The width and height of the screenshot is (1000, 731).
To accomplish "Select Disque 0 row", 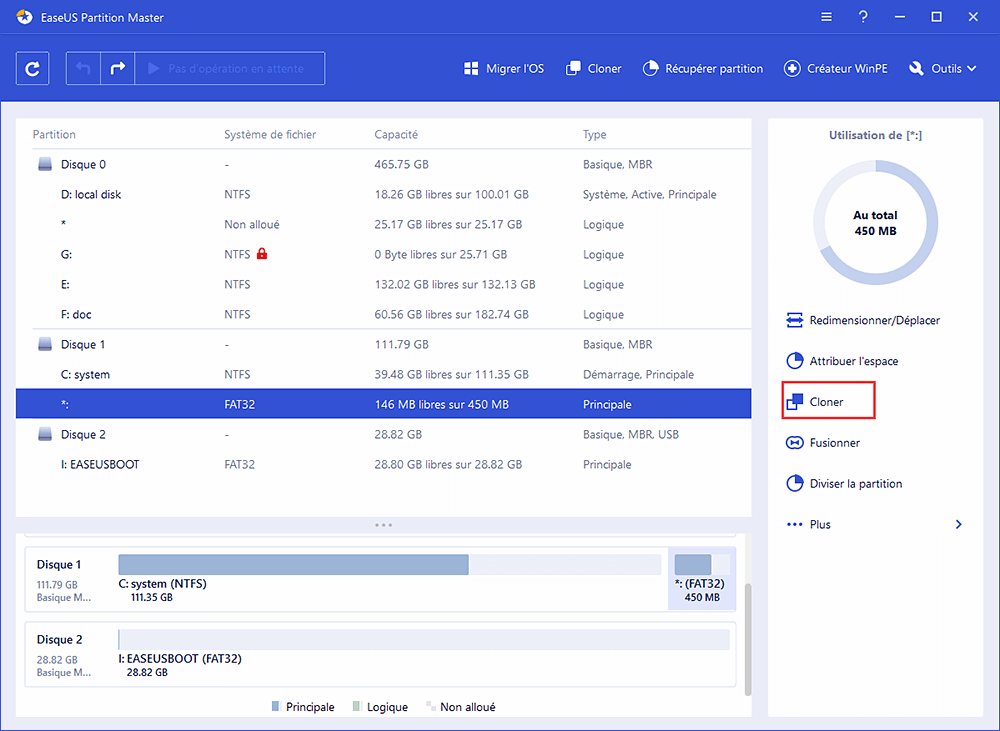I will (383, 165).
